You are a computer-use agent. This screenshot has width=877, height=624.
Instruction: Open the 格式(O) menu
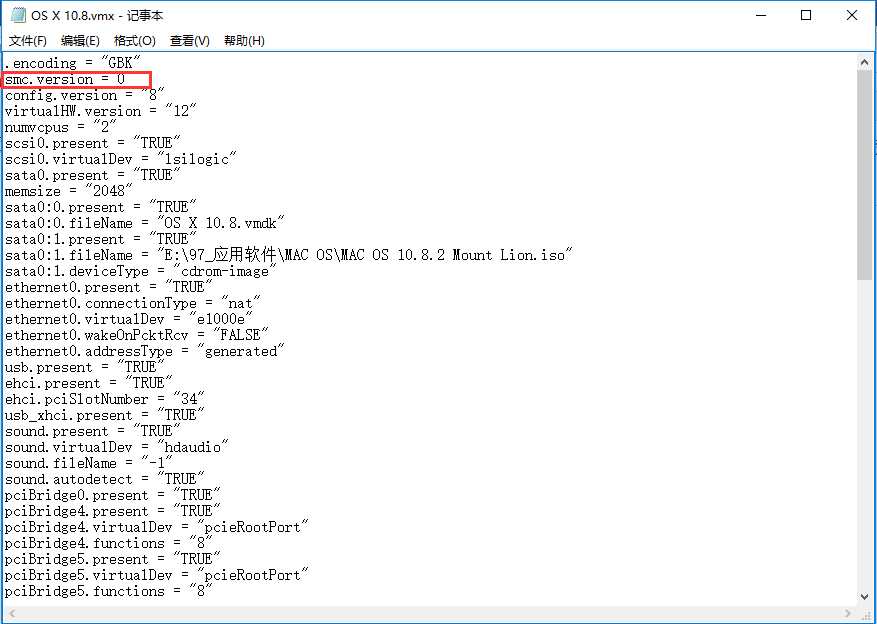[x=135, y=41]
